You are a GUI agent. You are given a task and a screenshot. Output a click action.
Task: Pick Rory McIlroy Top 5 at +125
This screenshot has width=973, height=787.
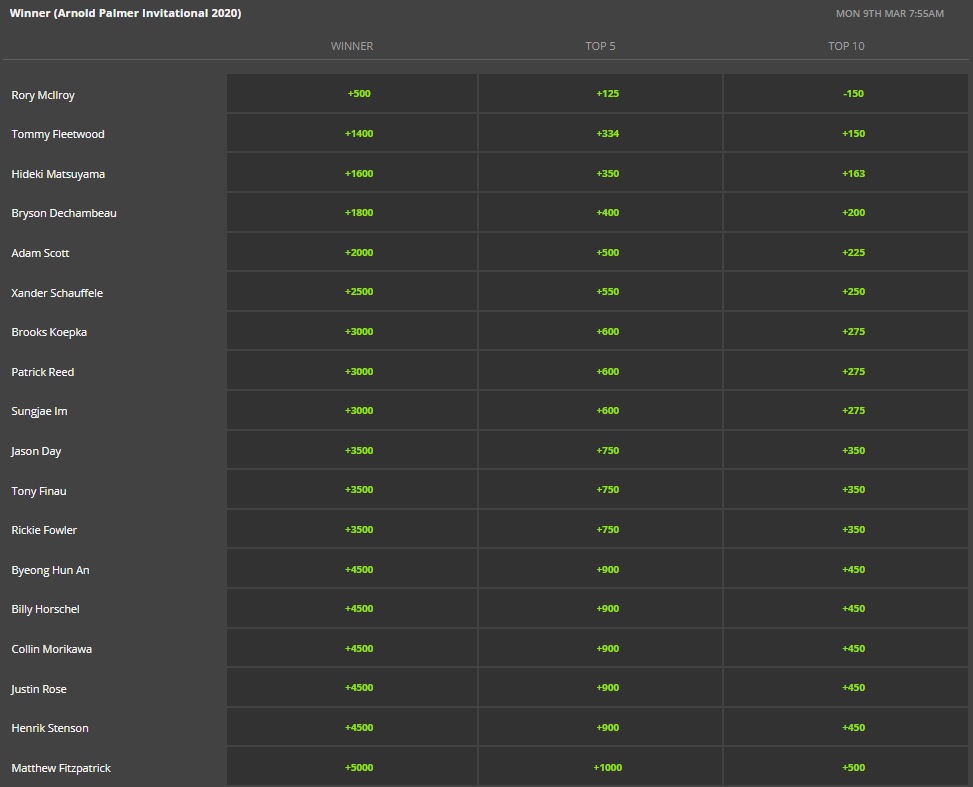click(x=600, y=94)
